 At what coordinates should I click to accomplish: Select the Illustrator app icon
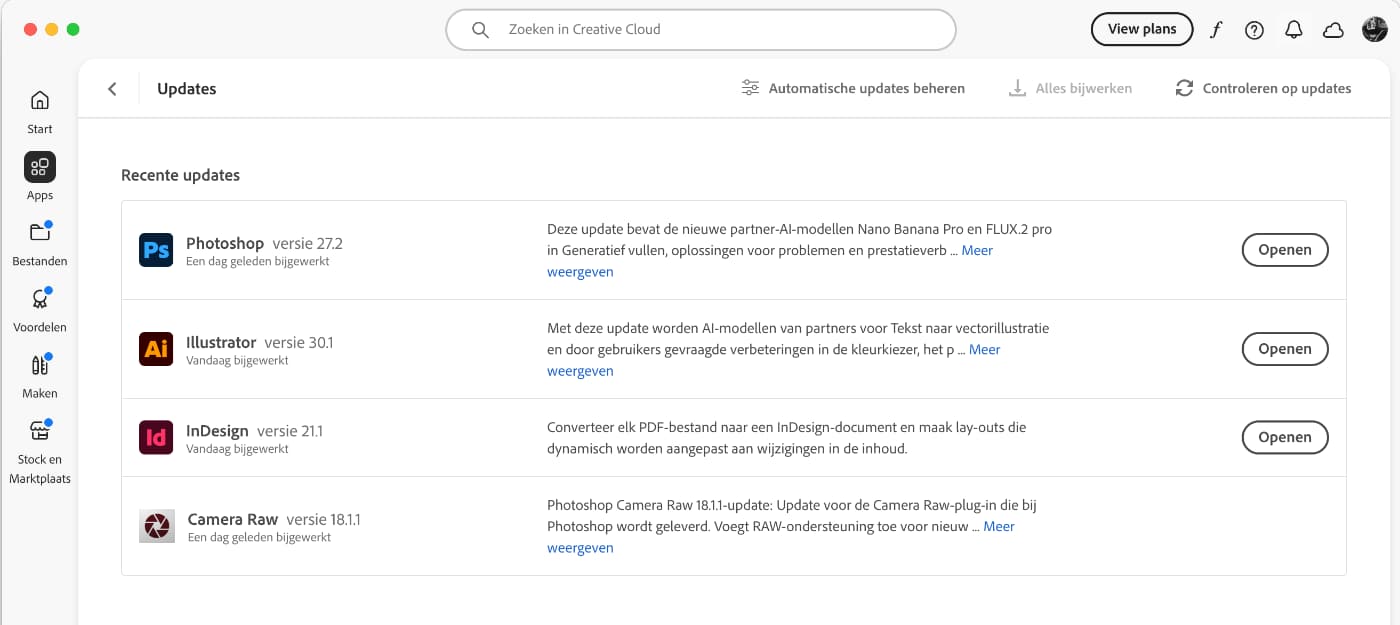point(155,349)
